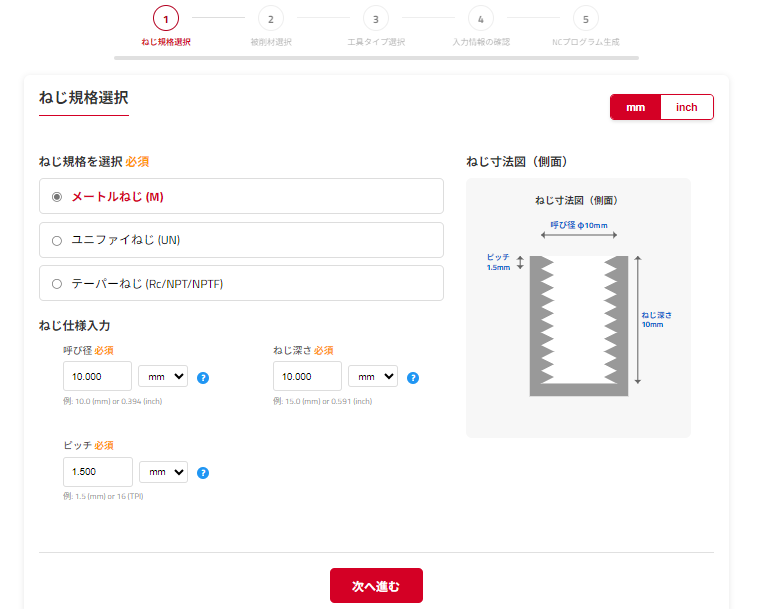Click the thread dimension diagram image

pos(578,308)
